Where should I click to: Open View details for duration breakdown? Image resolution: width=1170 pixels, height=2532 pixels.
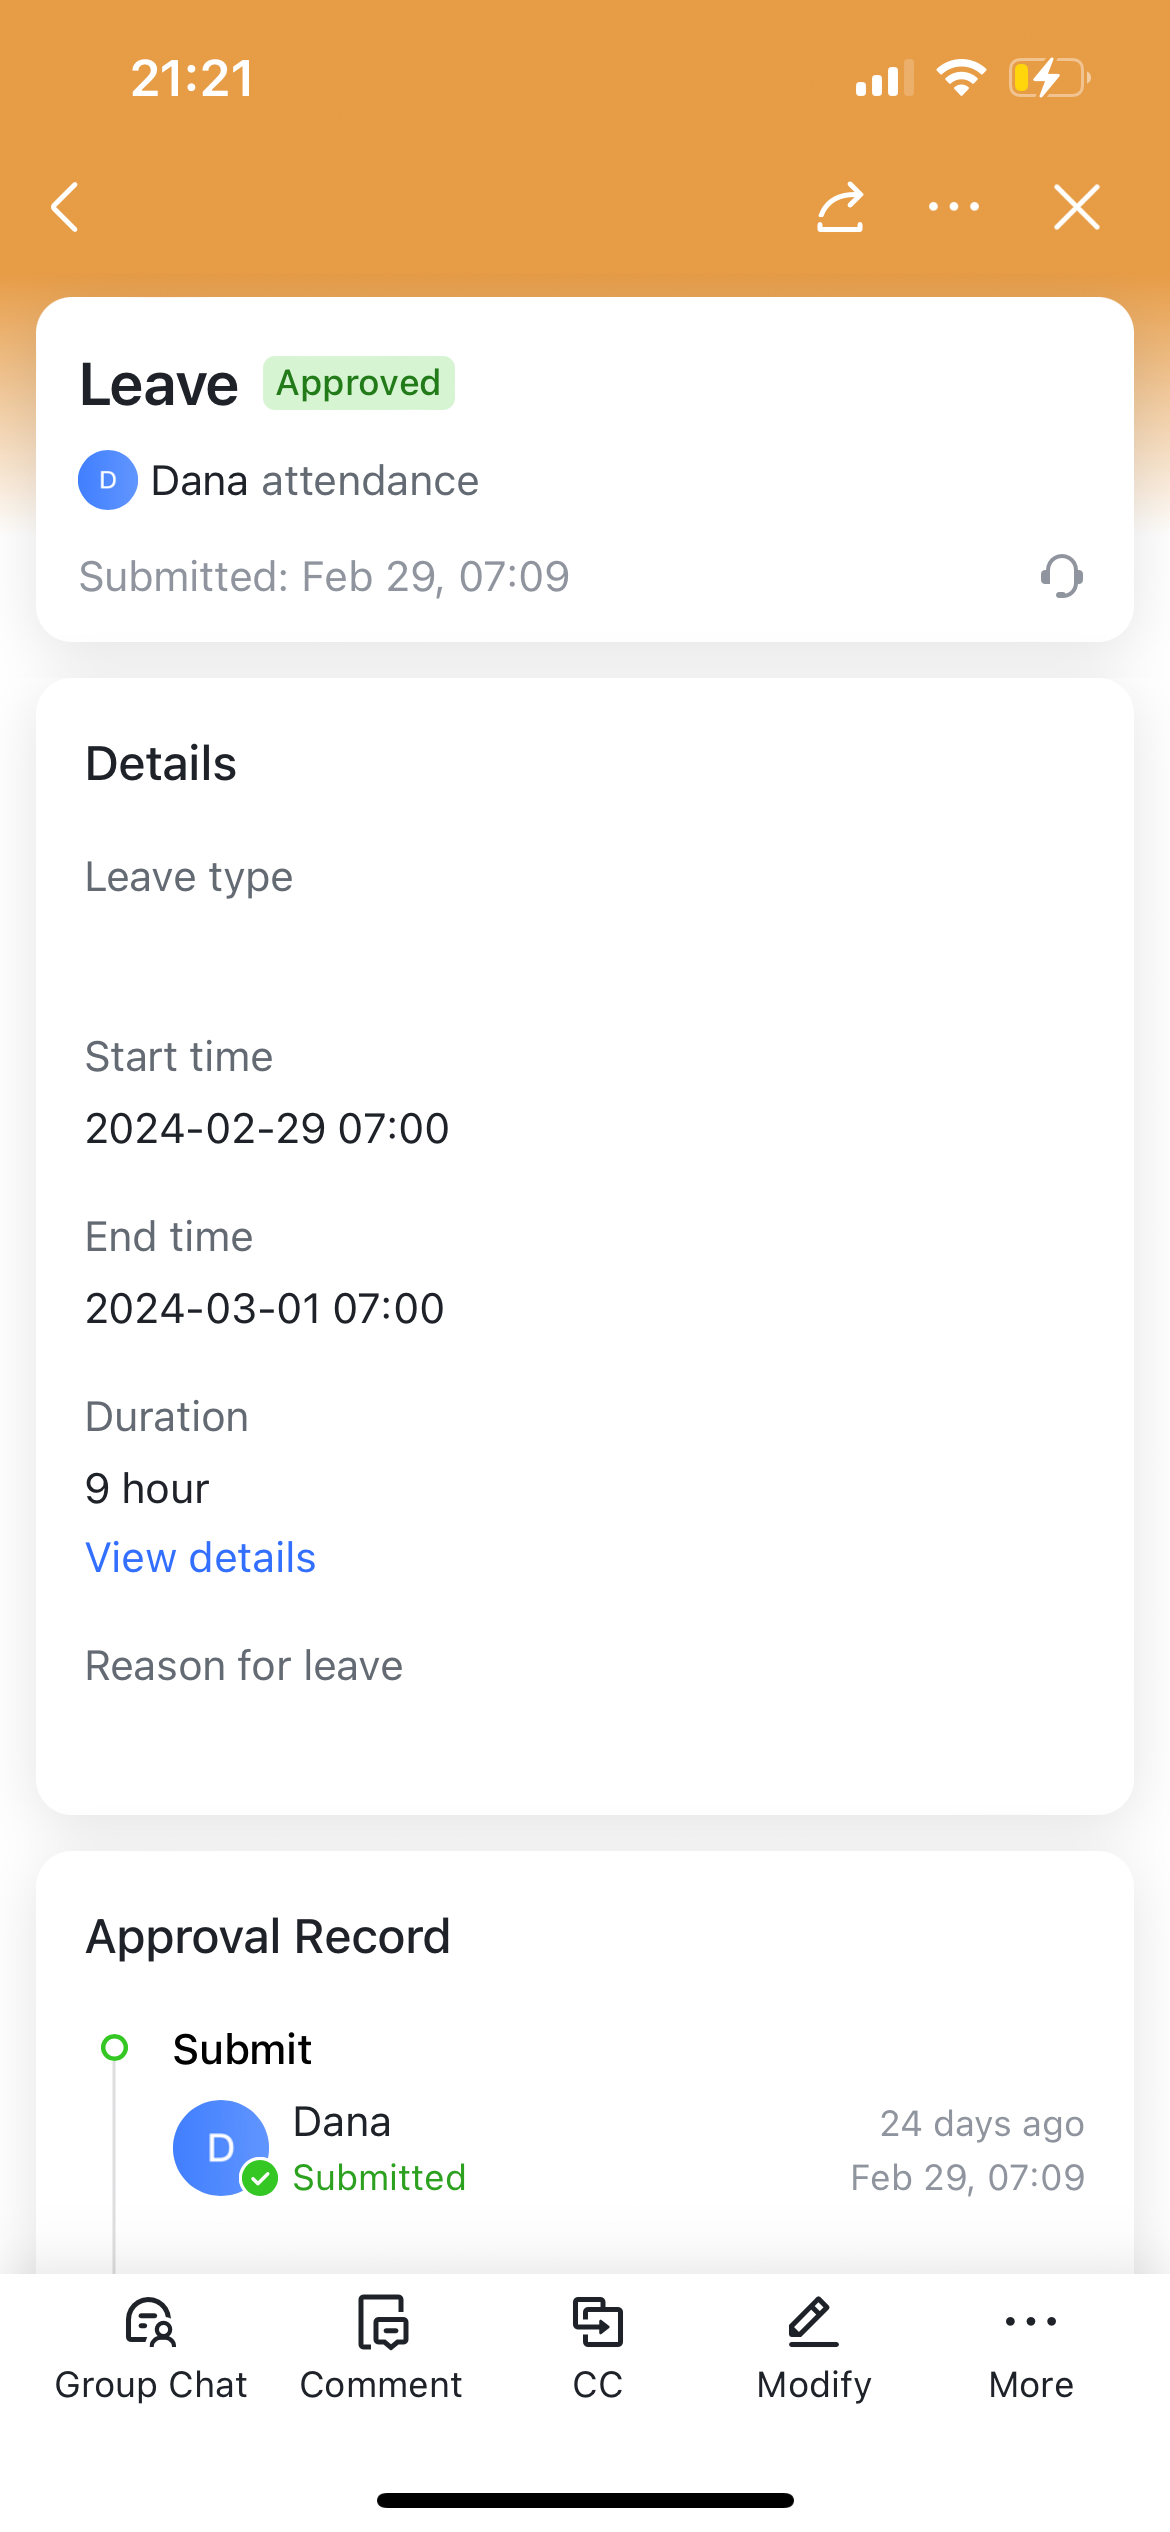200,1557
